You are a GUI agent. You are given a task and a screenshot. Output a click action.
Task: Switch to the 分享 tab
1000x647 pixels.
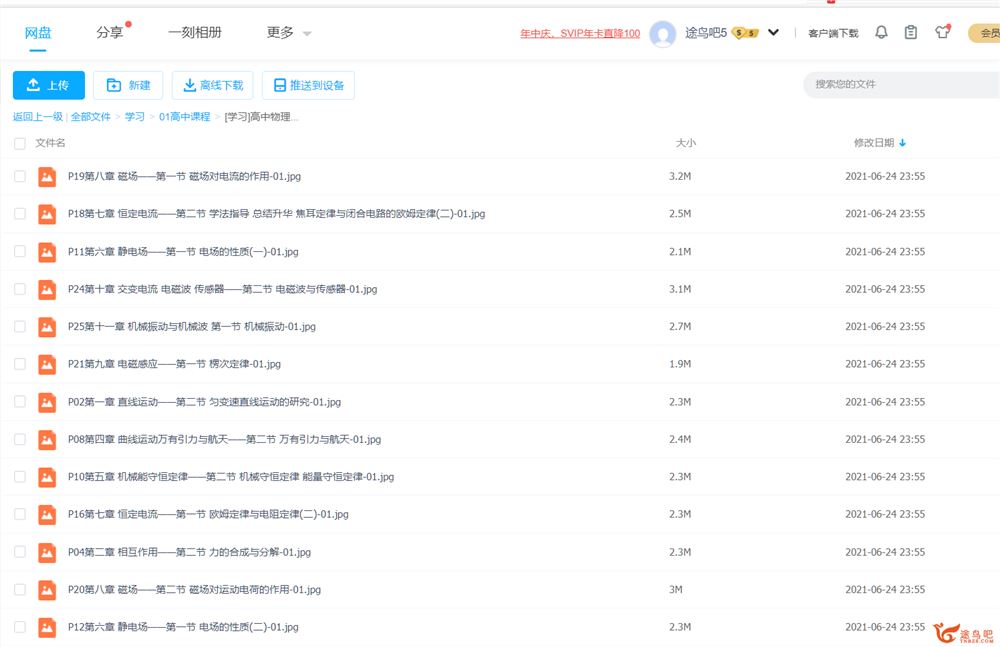[110, 33]
